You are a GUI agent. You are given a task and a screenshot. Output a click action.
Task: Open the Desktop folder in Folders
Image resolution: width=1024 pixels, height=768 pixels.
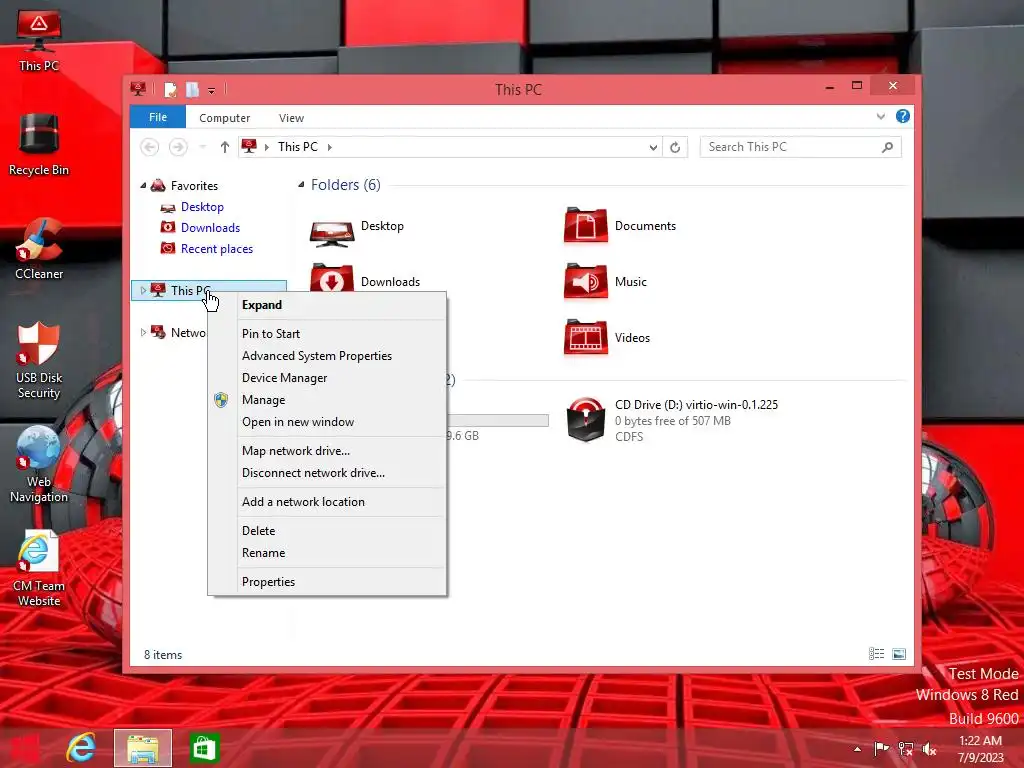tap(357, 227)
